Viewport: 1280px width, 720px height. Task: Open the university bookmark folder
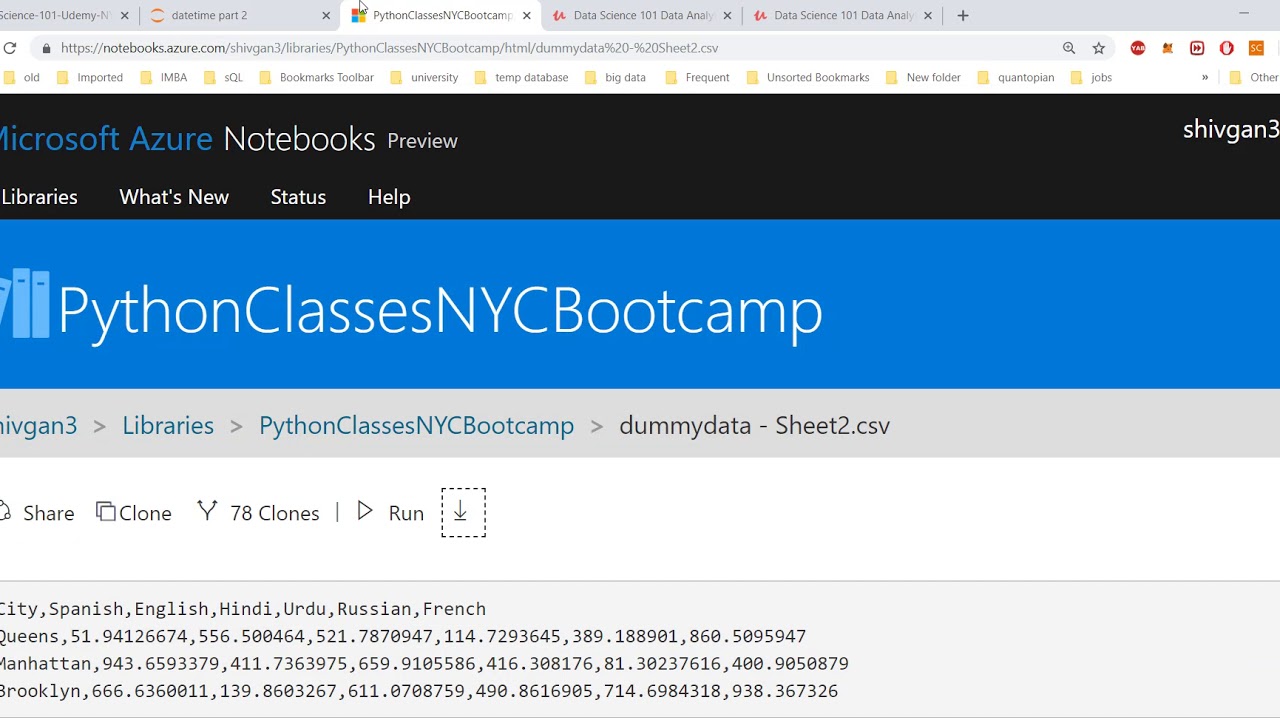click(424, 77)
